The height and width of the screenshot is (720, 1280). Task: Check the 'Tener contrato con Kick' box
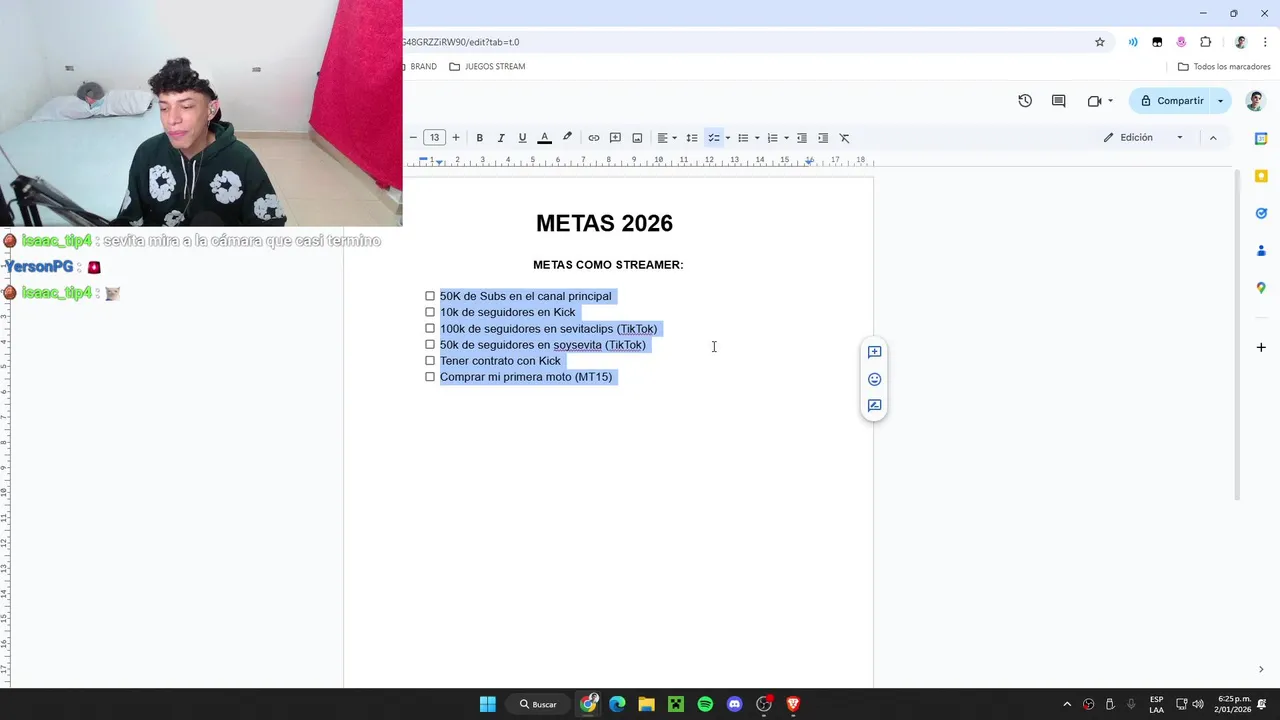coord(430,360)
